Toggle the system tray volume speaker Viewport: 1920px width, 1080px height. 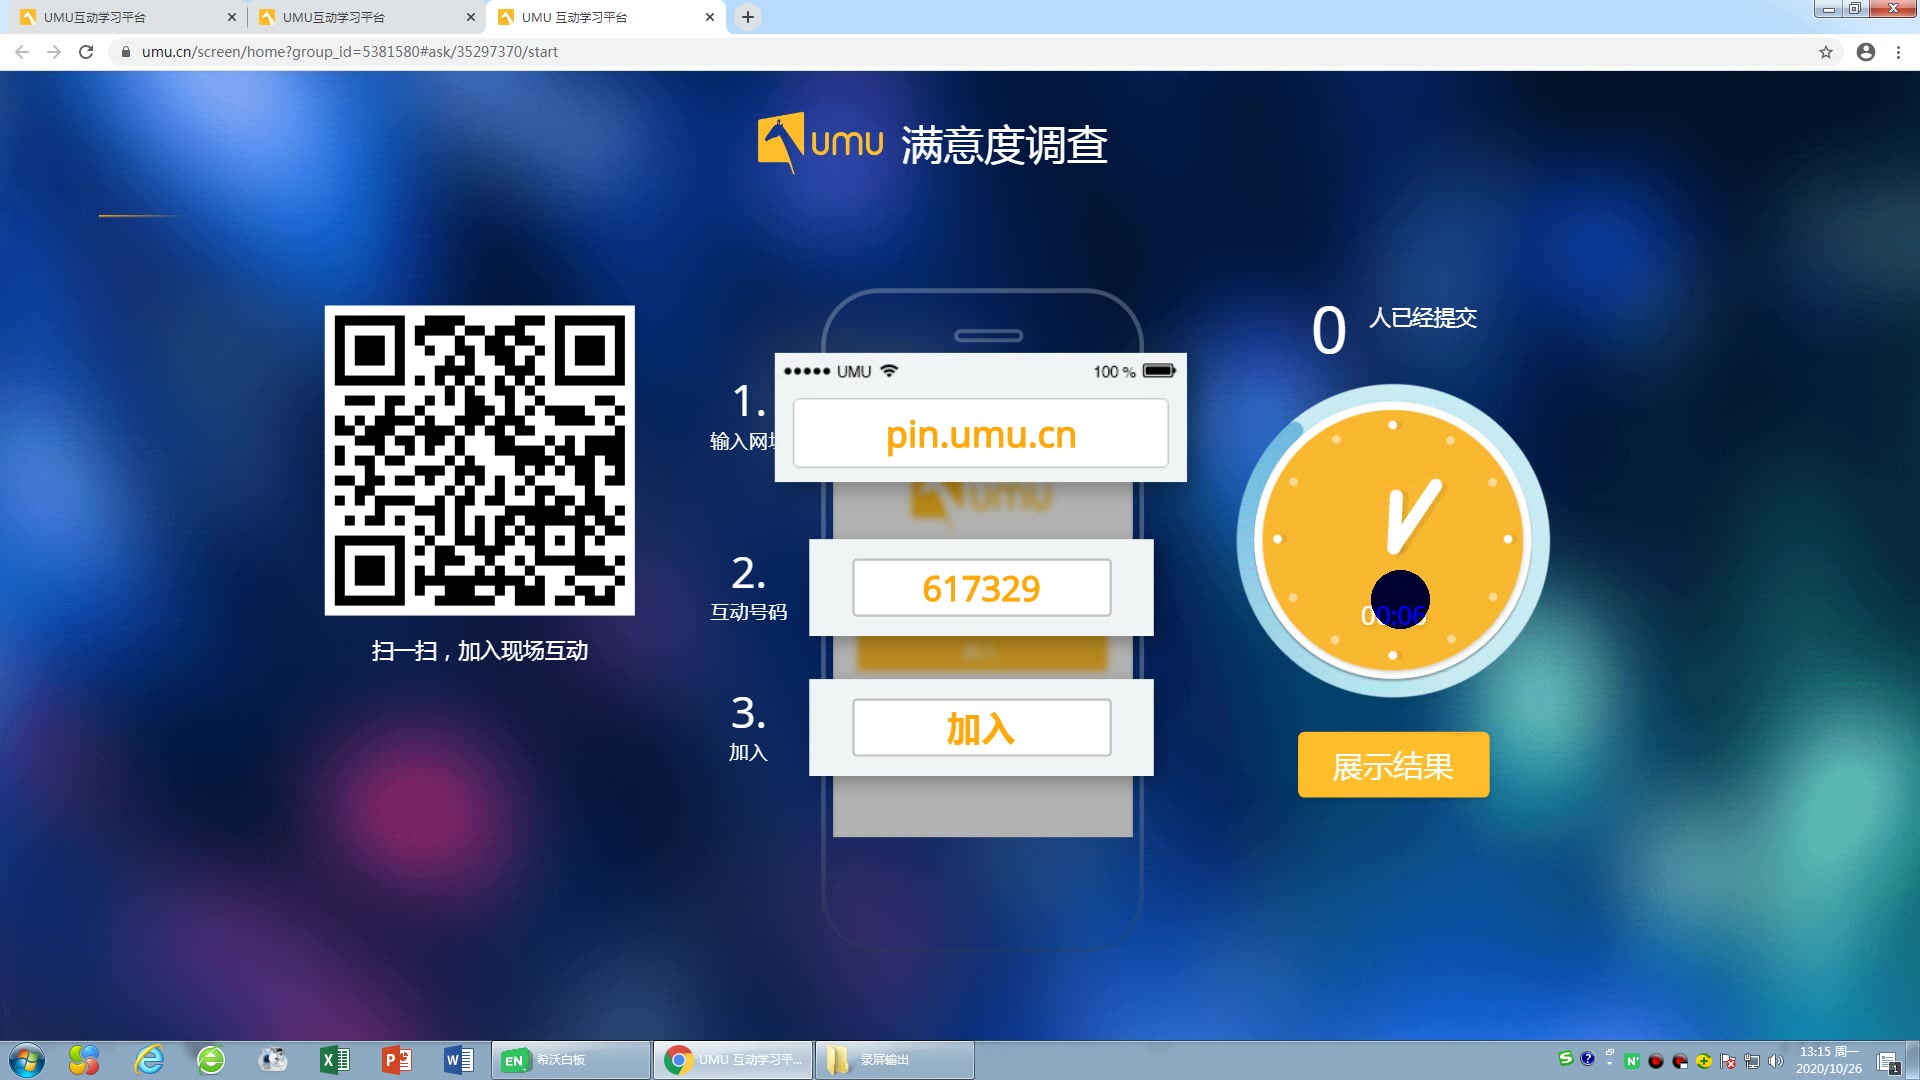pos(1775,1061)
